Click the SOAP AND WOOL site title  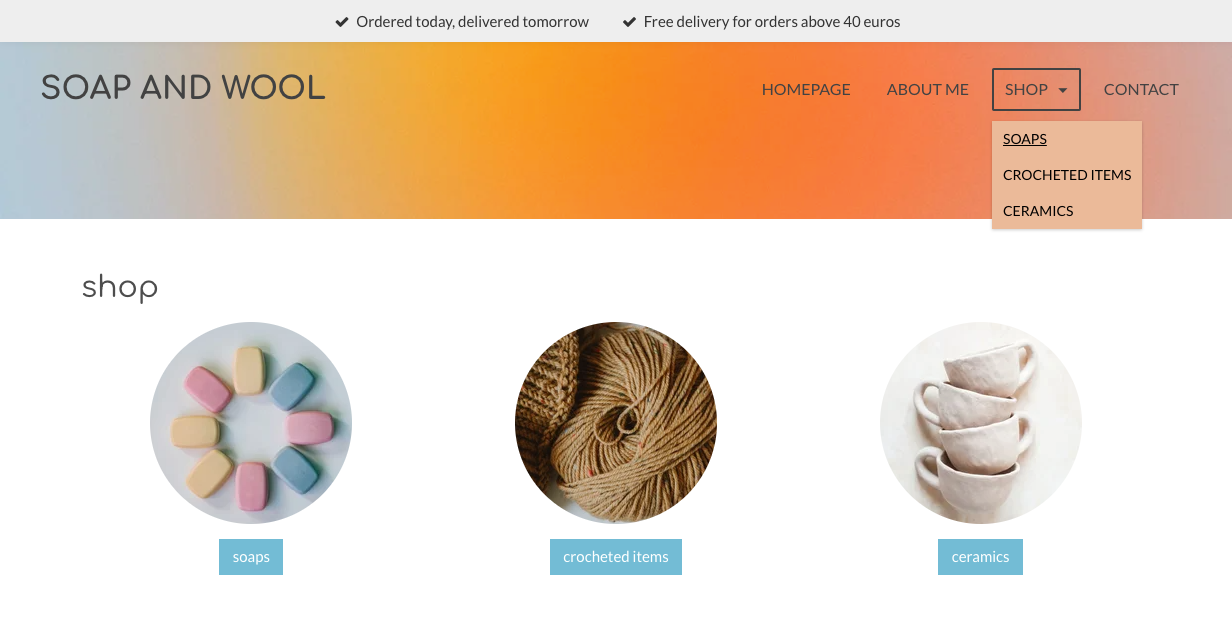[x=183, y=88]
